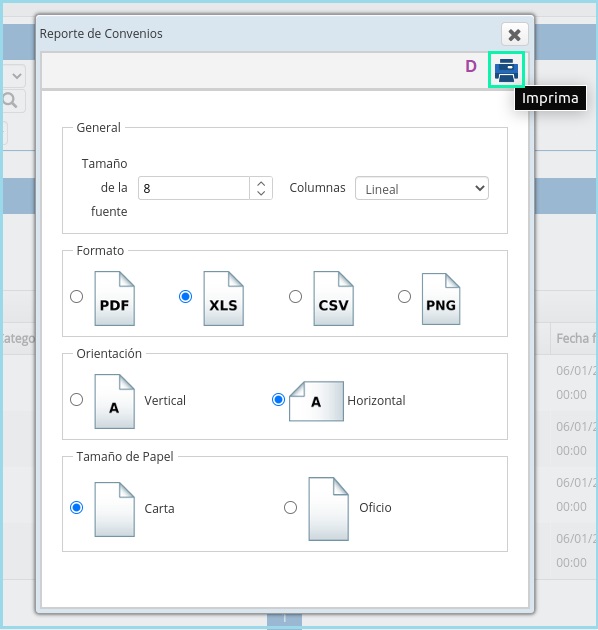Click the Horizontal orientation page icon
This screenshot has height=630, width=598.
click(x=316, y=401)
